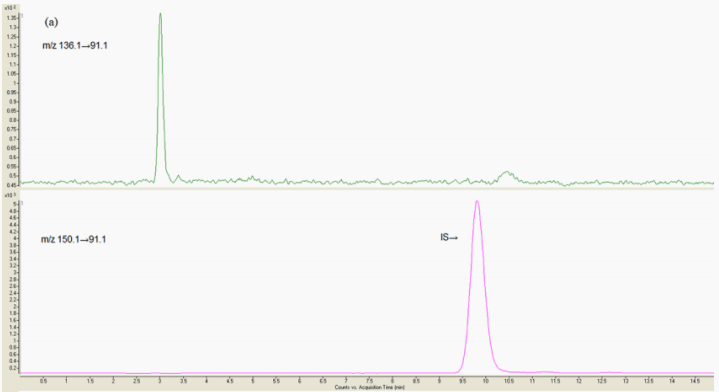Click the upper y-axis tick labeled 0.45
This screenshot has width=719, height=392.
(x=12, y=185)
